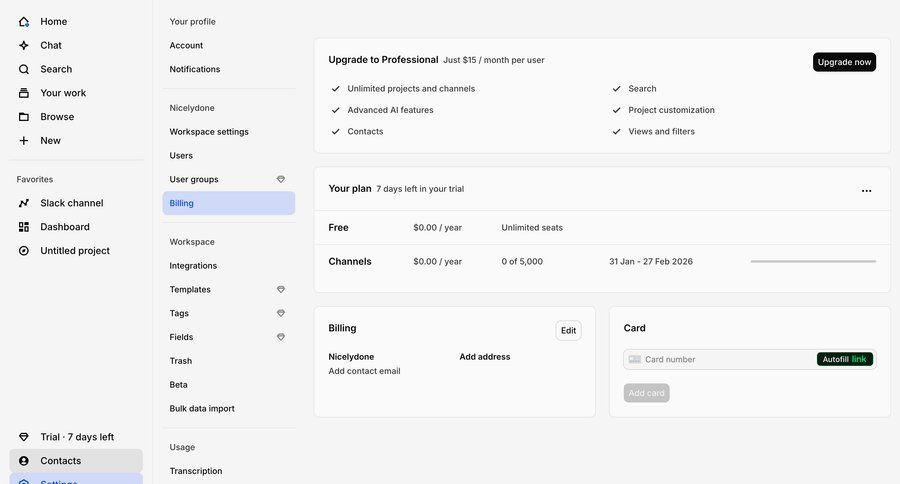Click the Search magnifier icon
The image size is (900, 484).
pos(24,69)
